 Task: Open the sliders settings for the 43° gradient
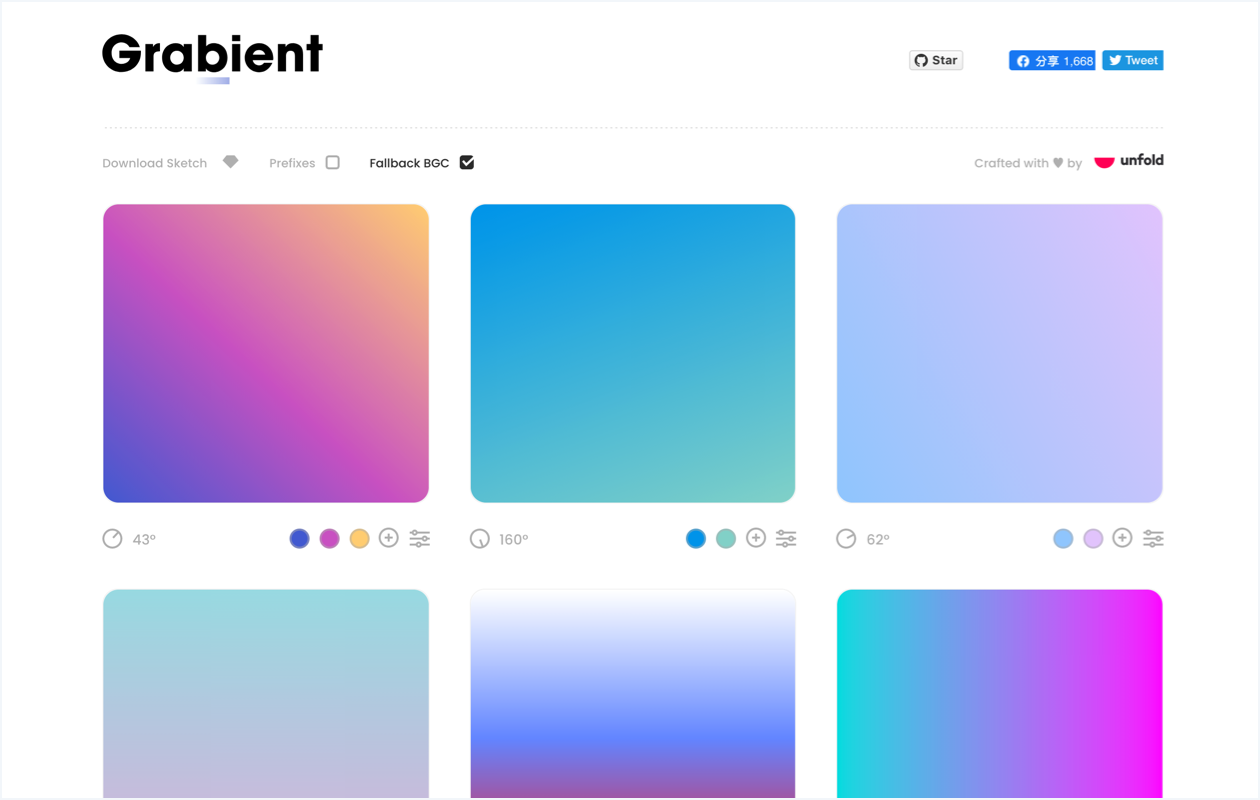[420, 539]
